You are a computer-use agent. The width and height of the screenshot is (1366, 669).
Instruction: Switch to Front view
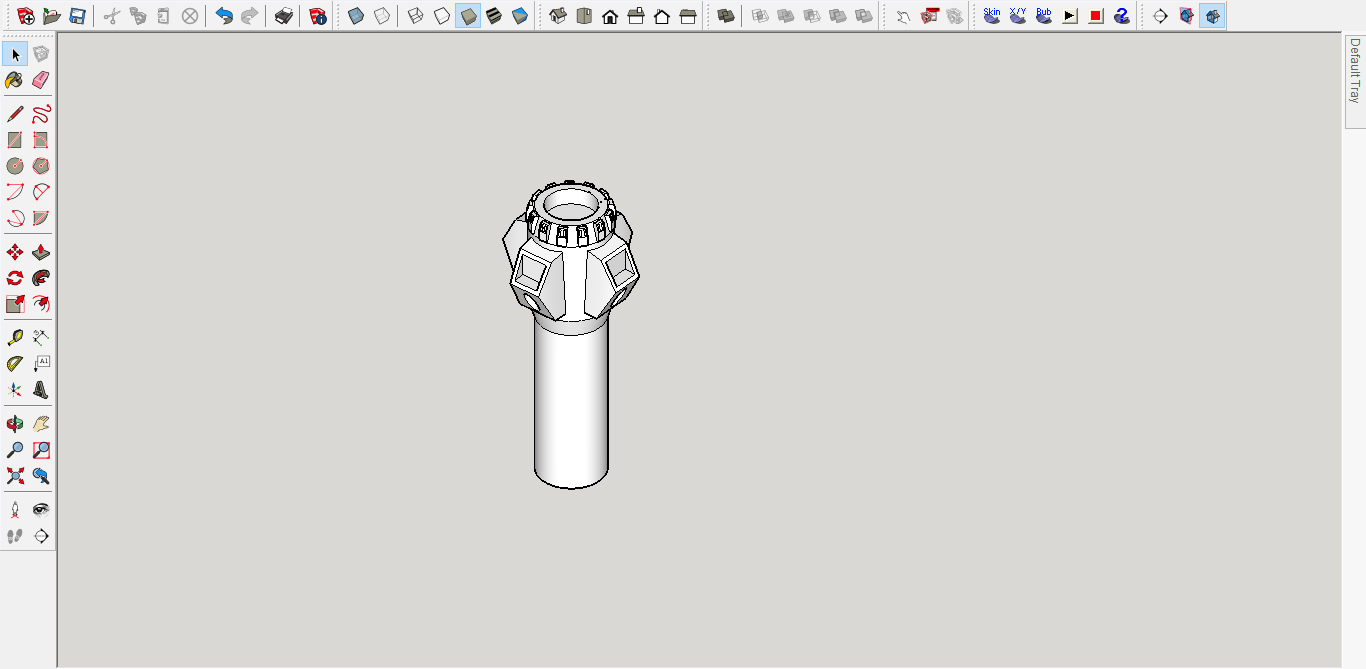click(x=610, y=16)
